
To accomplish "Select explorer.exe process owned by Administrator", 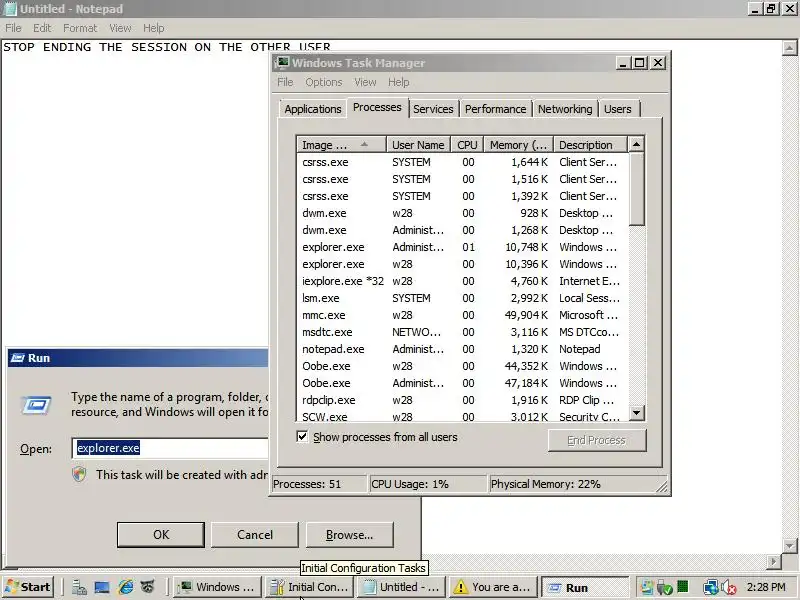I will pos(462,247).
